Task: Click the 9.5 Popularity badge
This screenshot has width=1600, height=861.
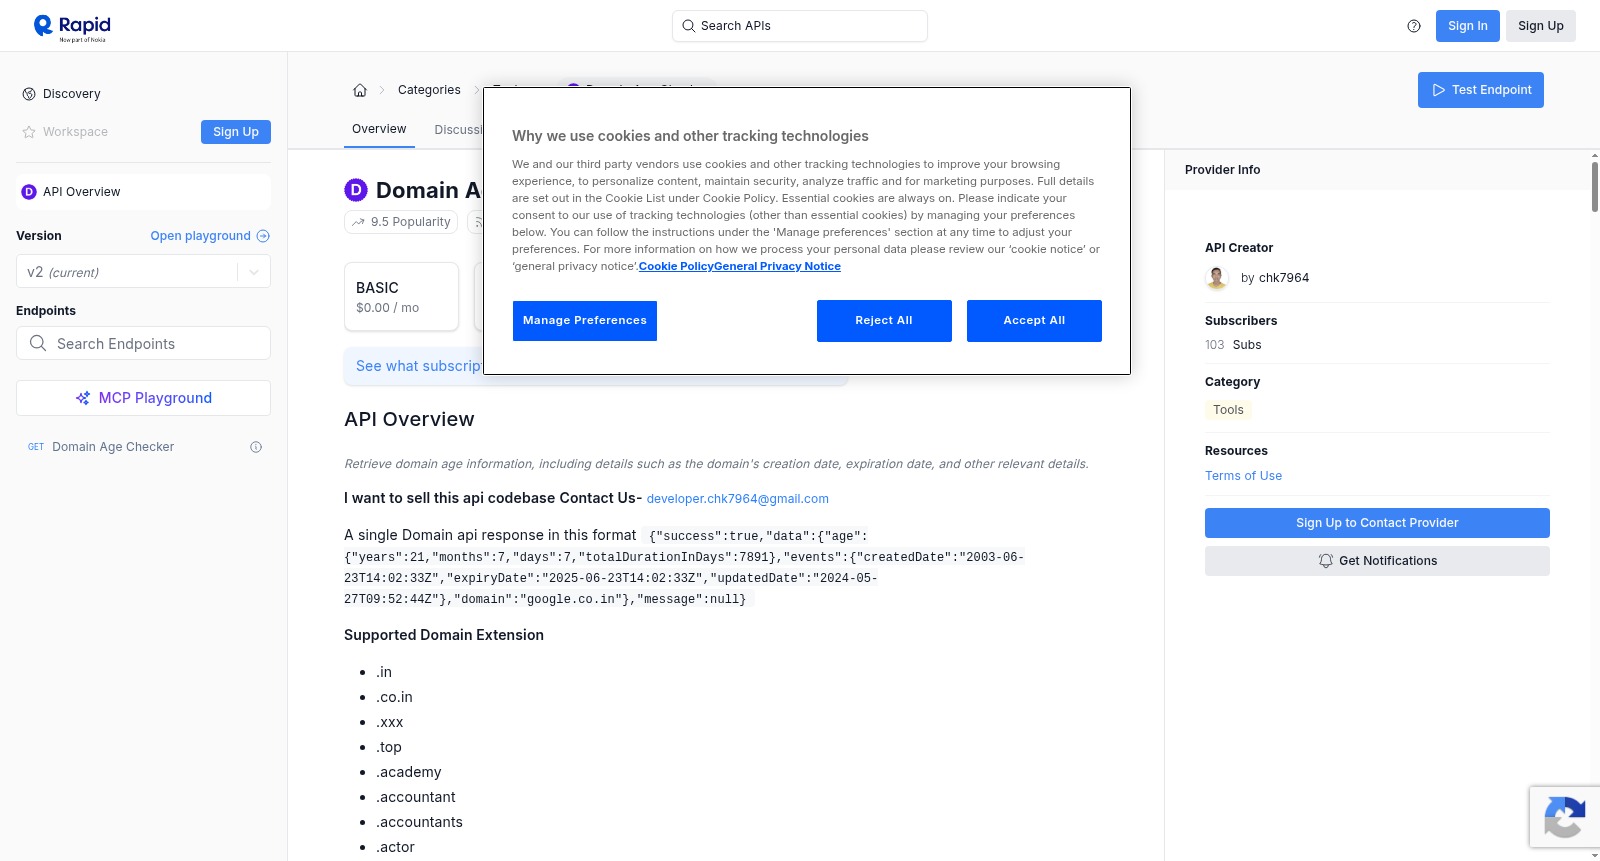Action: pos(401,222)
